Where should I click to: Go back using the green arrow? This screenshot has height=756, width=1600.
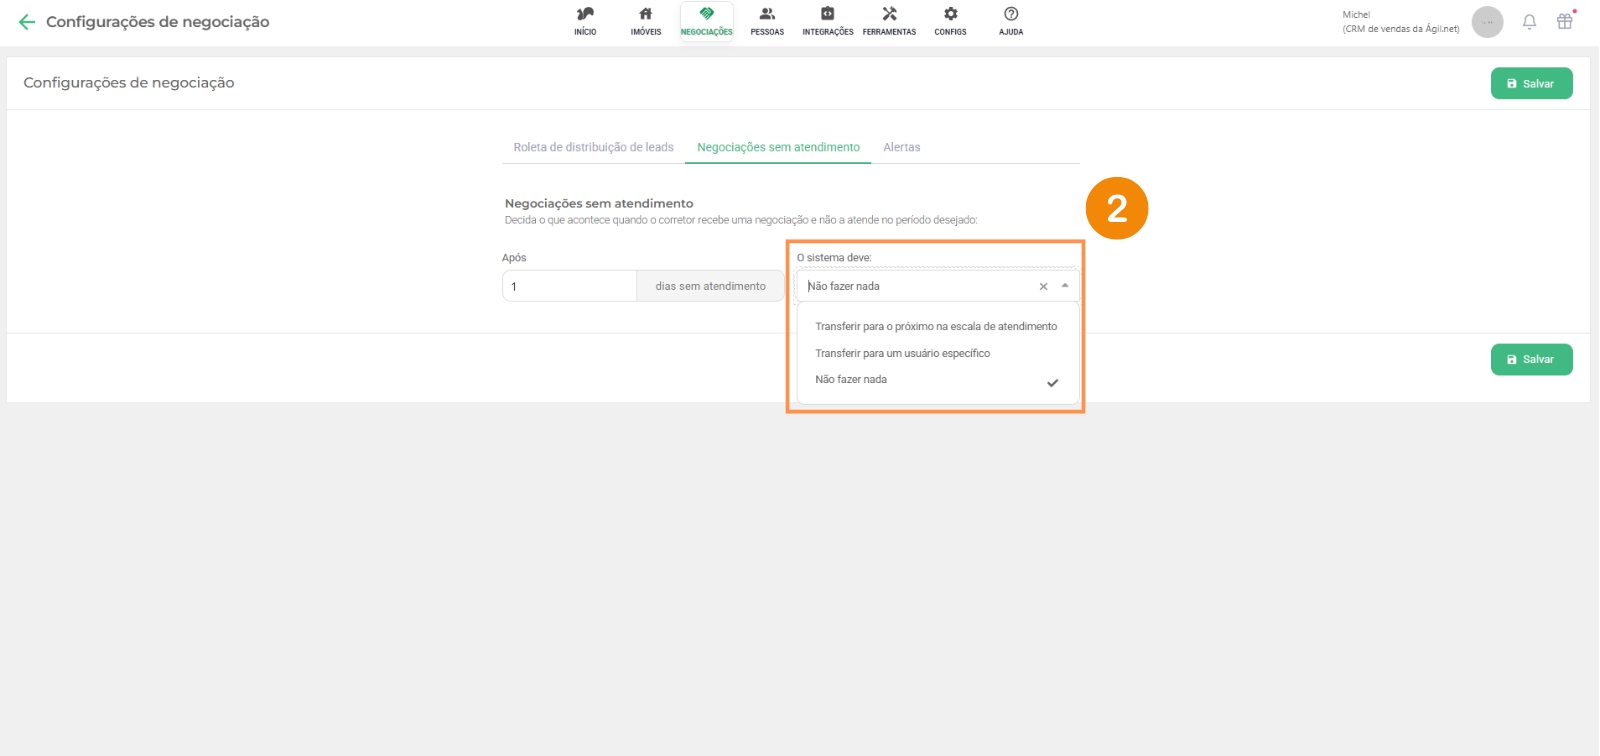(x=27, y=22)
